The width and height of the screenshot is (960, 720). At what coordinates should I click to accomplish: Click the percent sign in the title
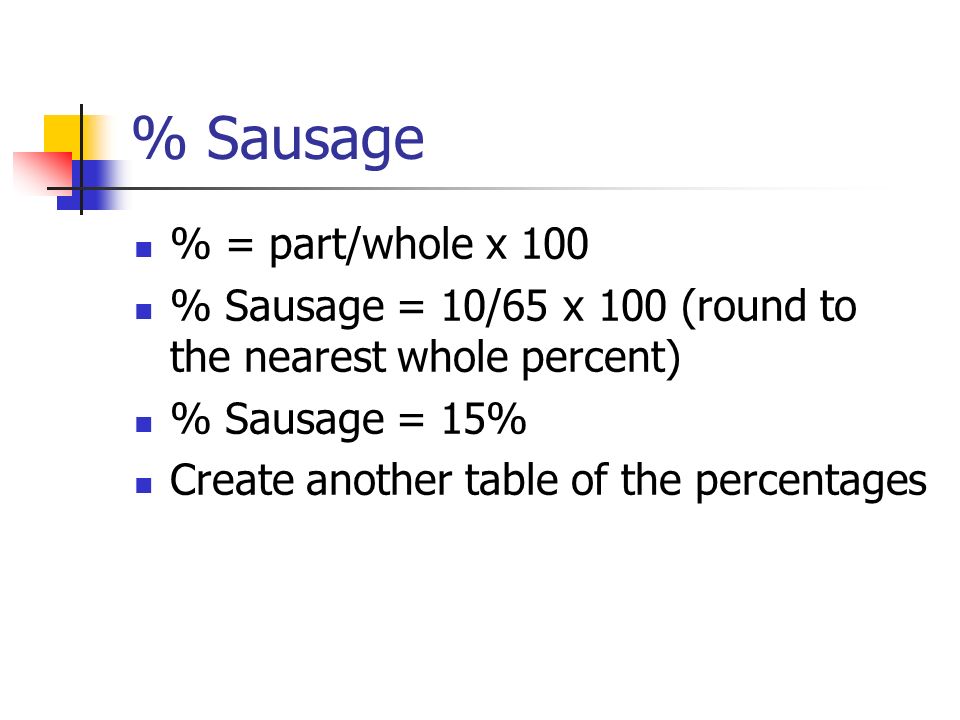pyautogui.click(x=159, y=138)
